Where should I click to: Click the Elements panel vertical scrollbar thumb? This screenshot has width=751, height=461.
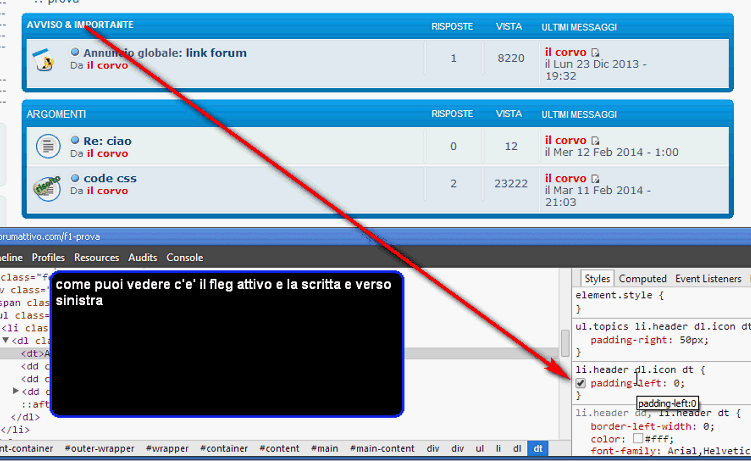[x=565, y=343]
